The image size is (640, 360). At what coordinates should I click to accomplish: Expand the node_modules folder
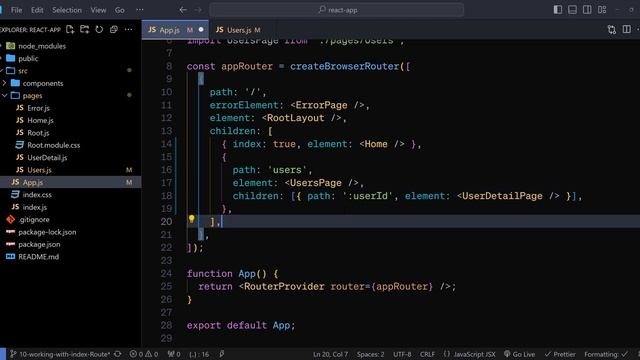click(42, 46)
